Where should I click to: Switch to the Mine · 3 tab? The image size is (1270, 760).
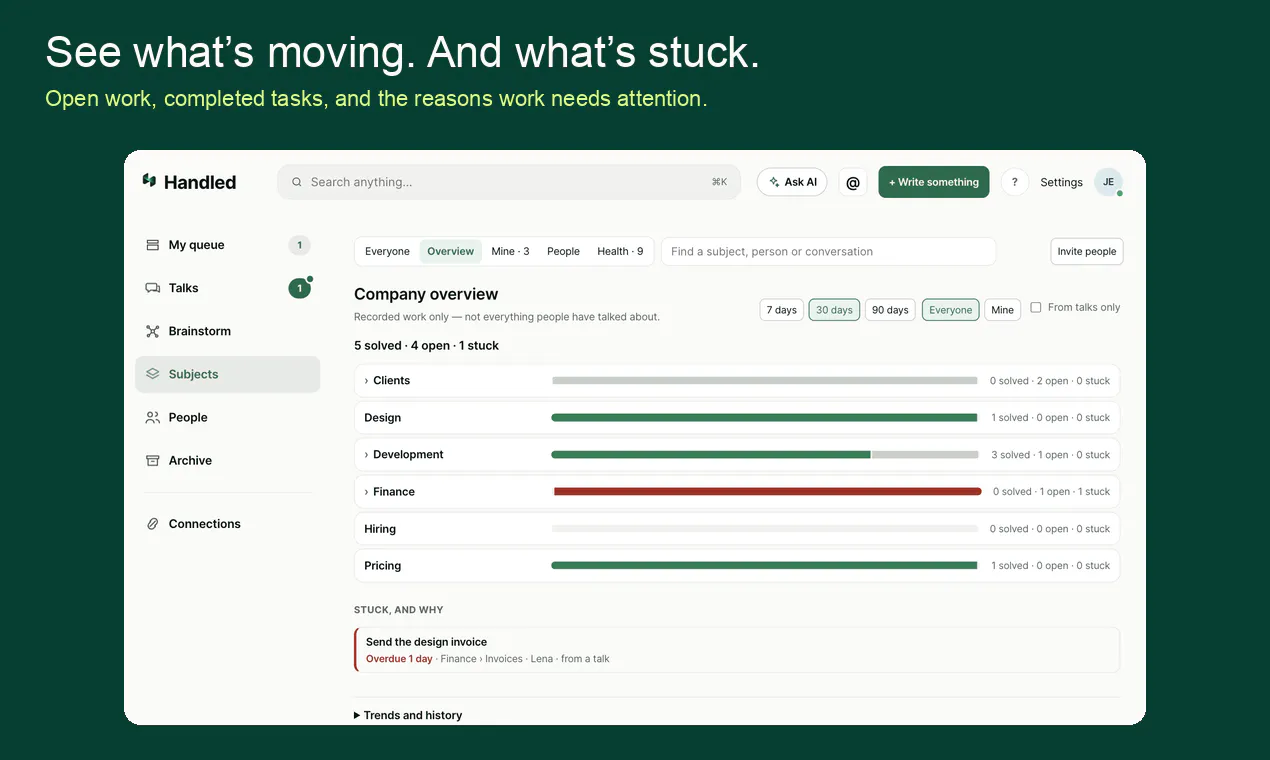point(510,251)
